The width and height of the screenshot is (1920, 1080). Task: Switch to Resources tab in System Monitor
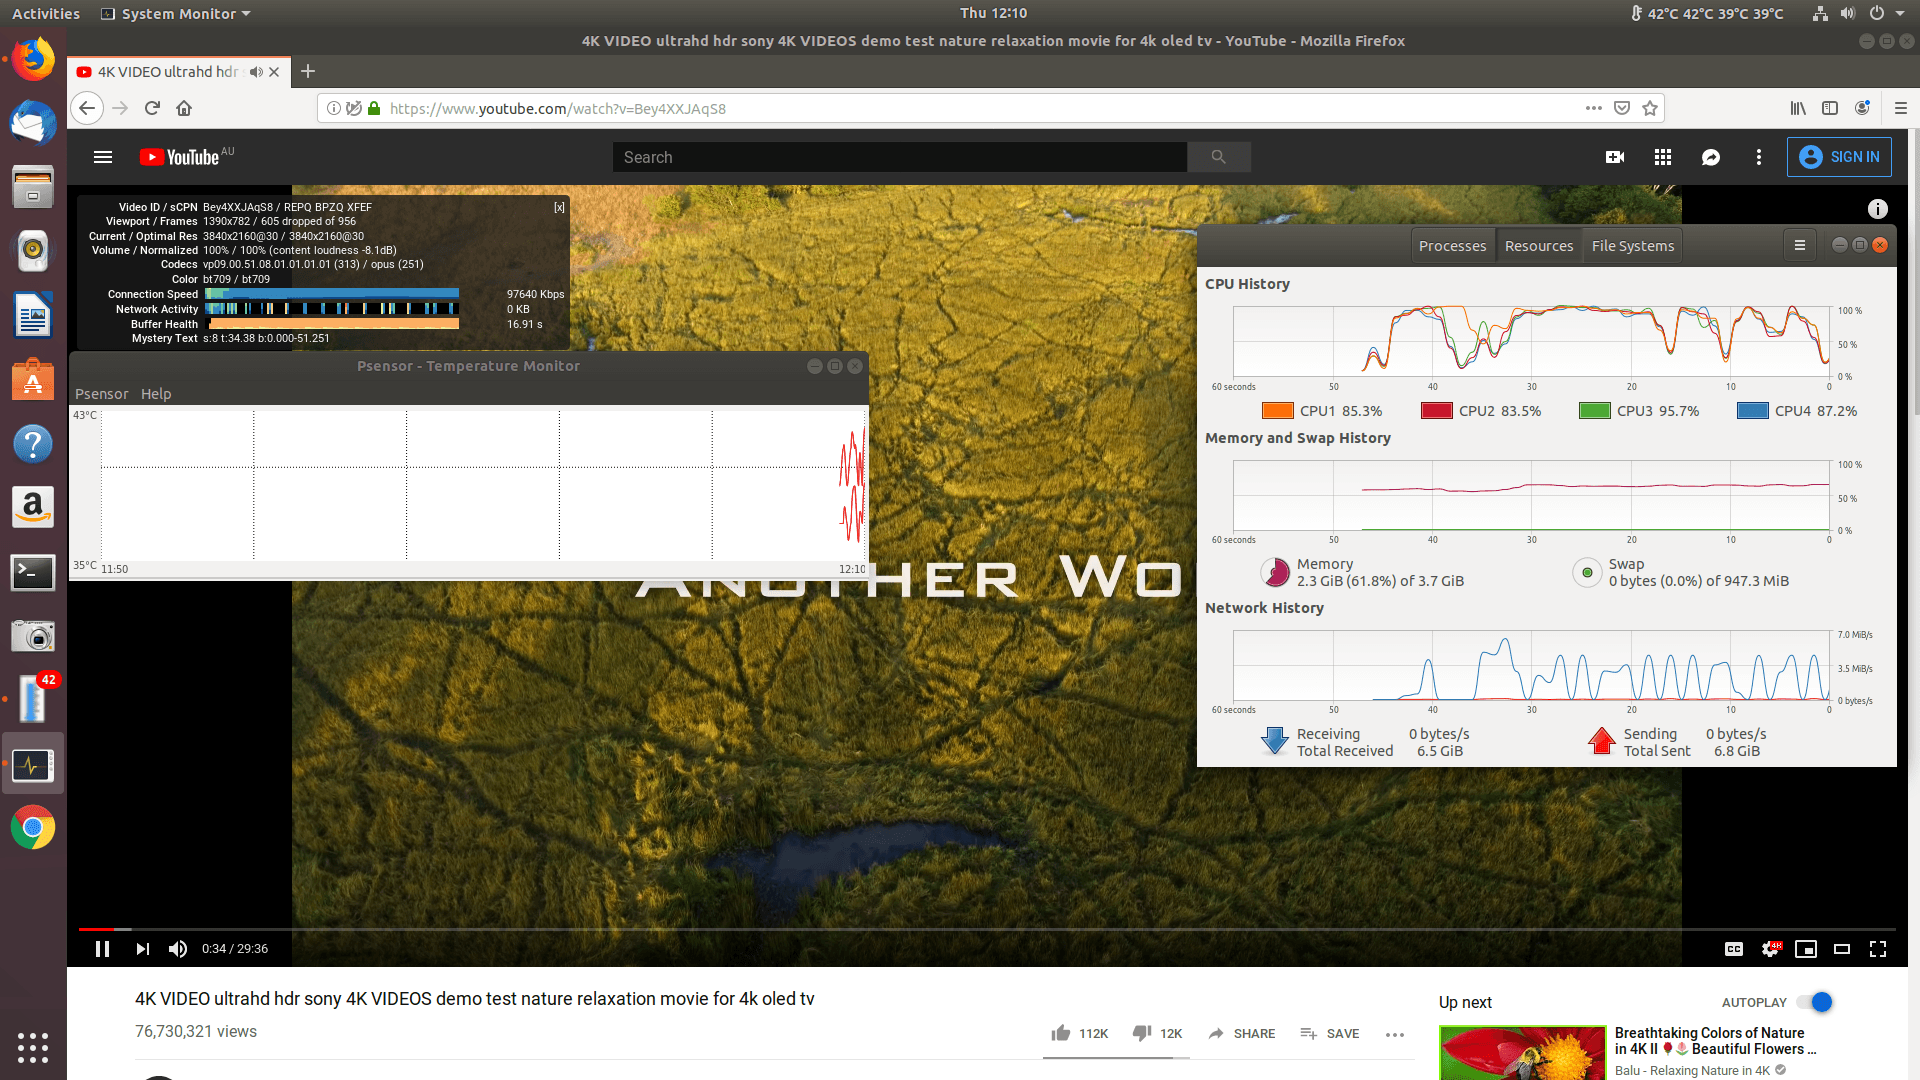click(1539, 246)
